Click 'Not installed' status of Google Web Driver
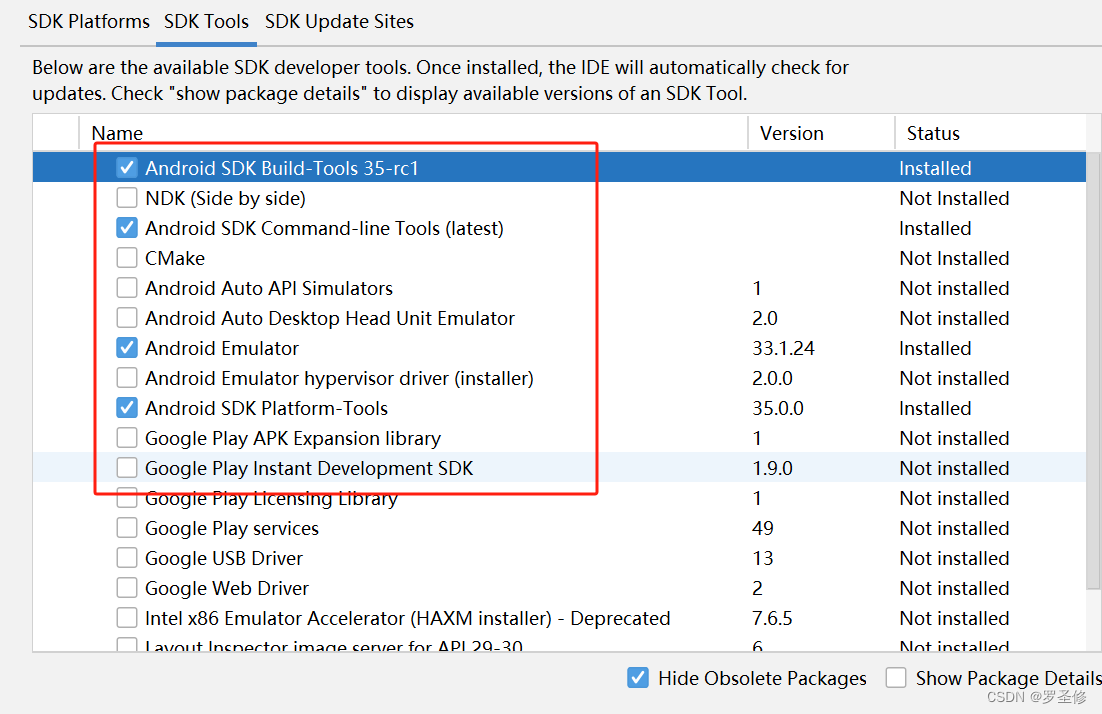 tap(954, 588)
